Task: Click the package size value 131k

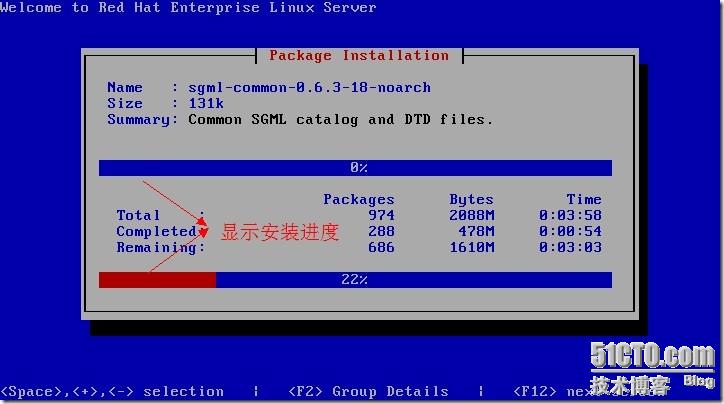Action: pyautogui.click(x=206, y=103)
